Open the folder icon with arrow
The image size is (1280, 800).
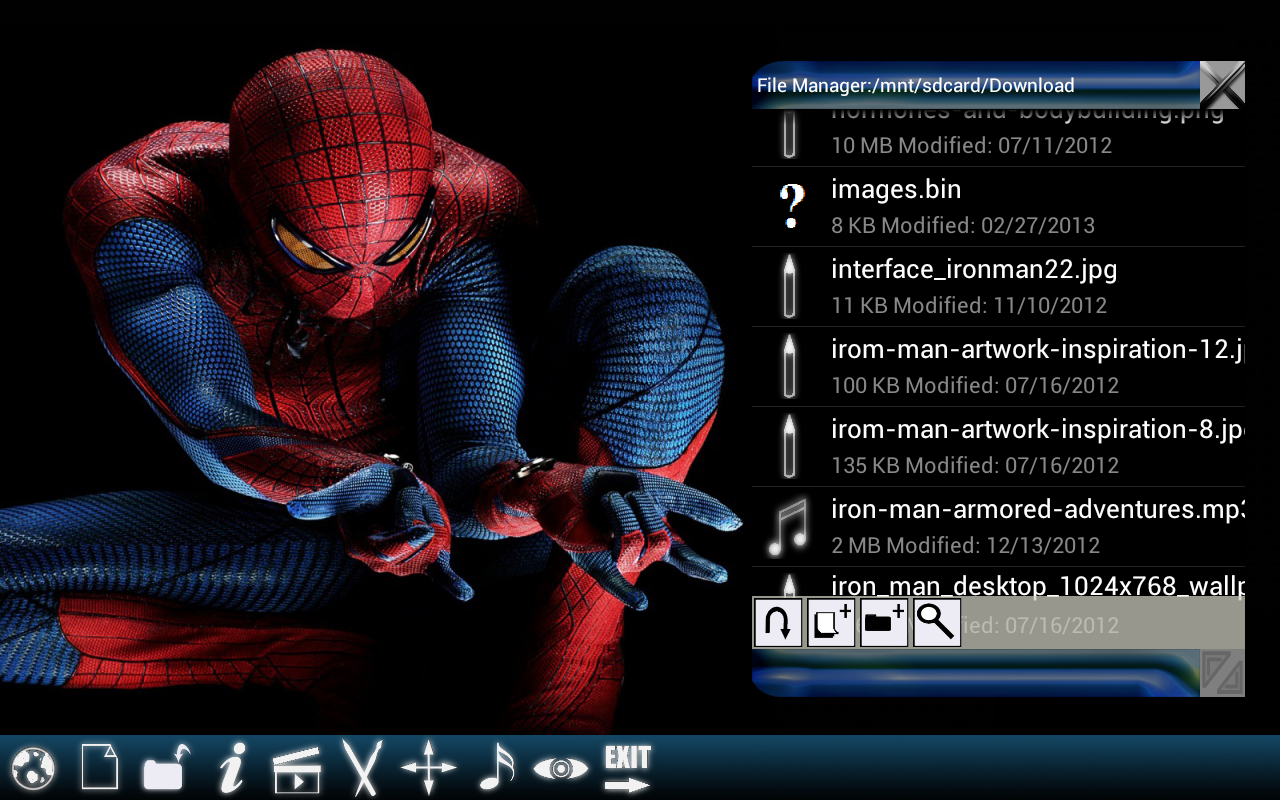(x=165, y=767)
